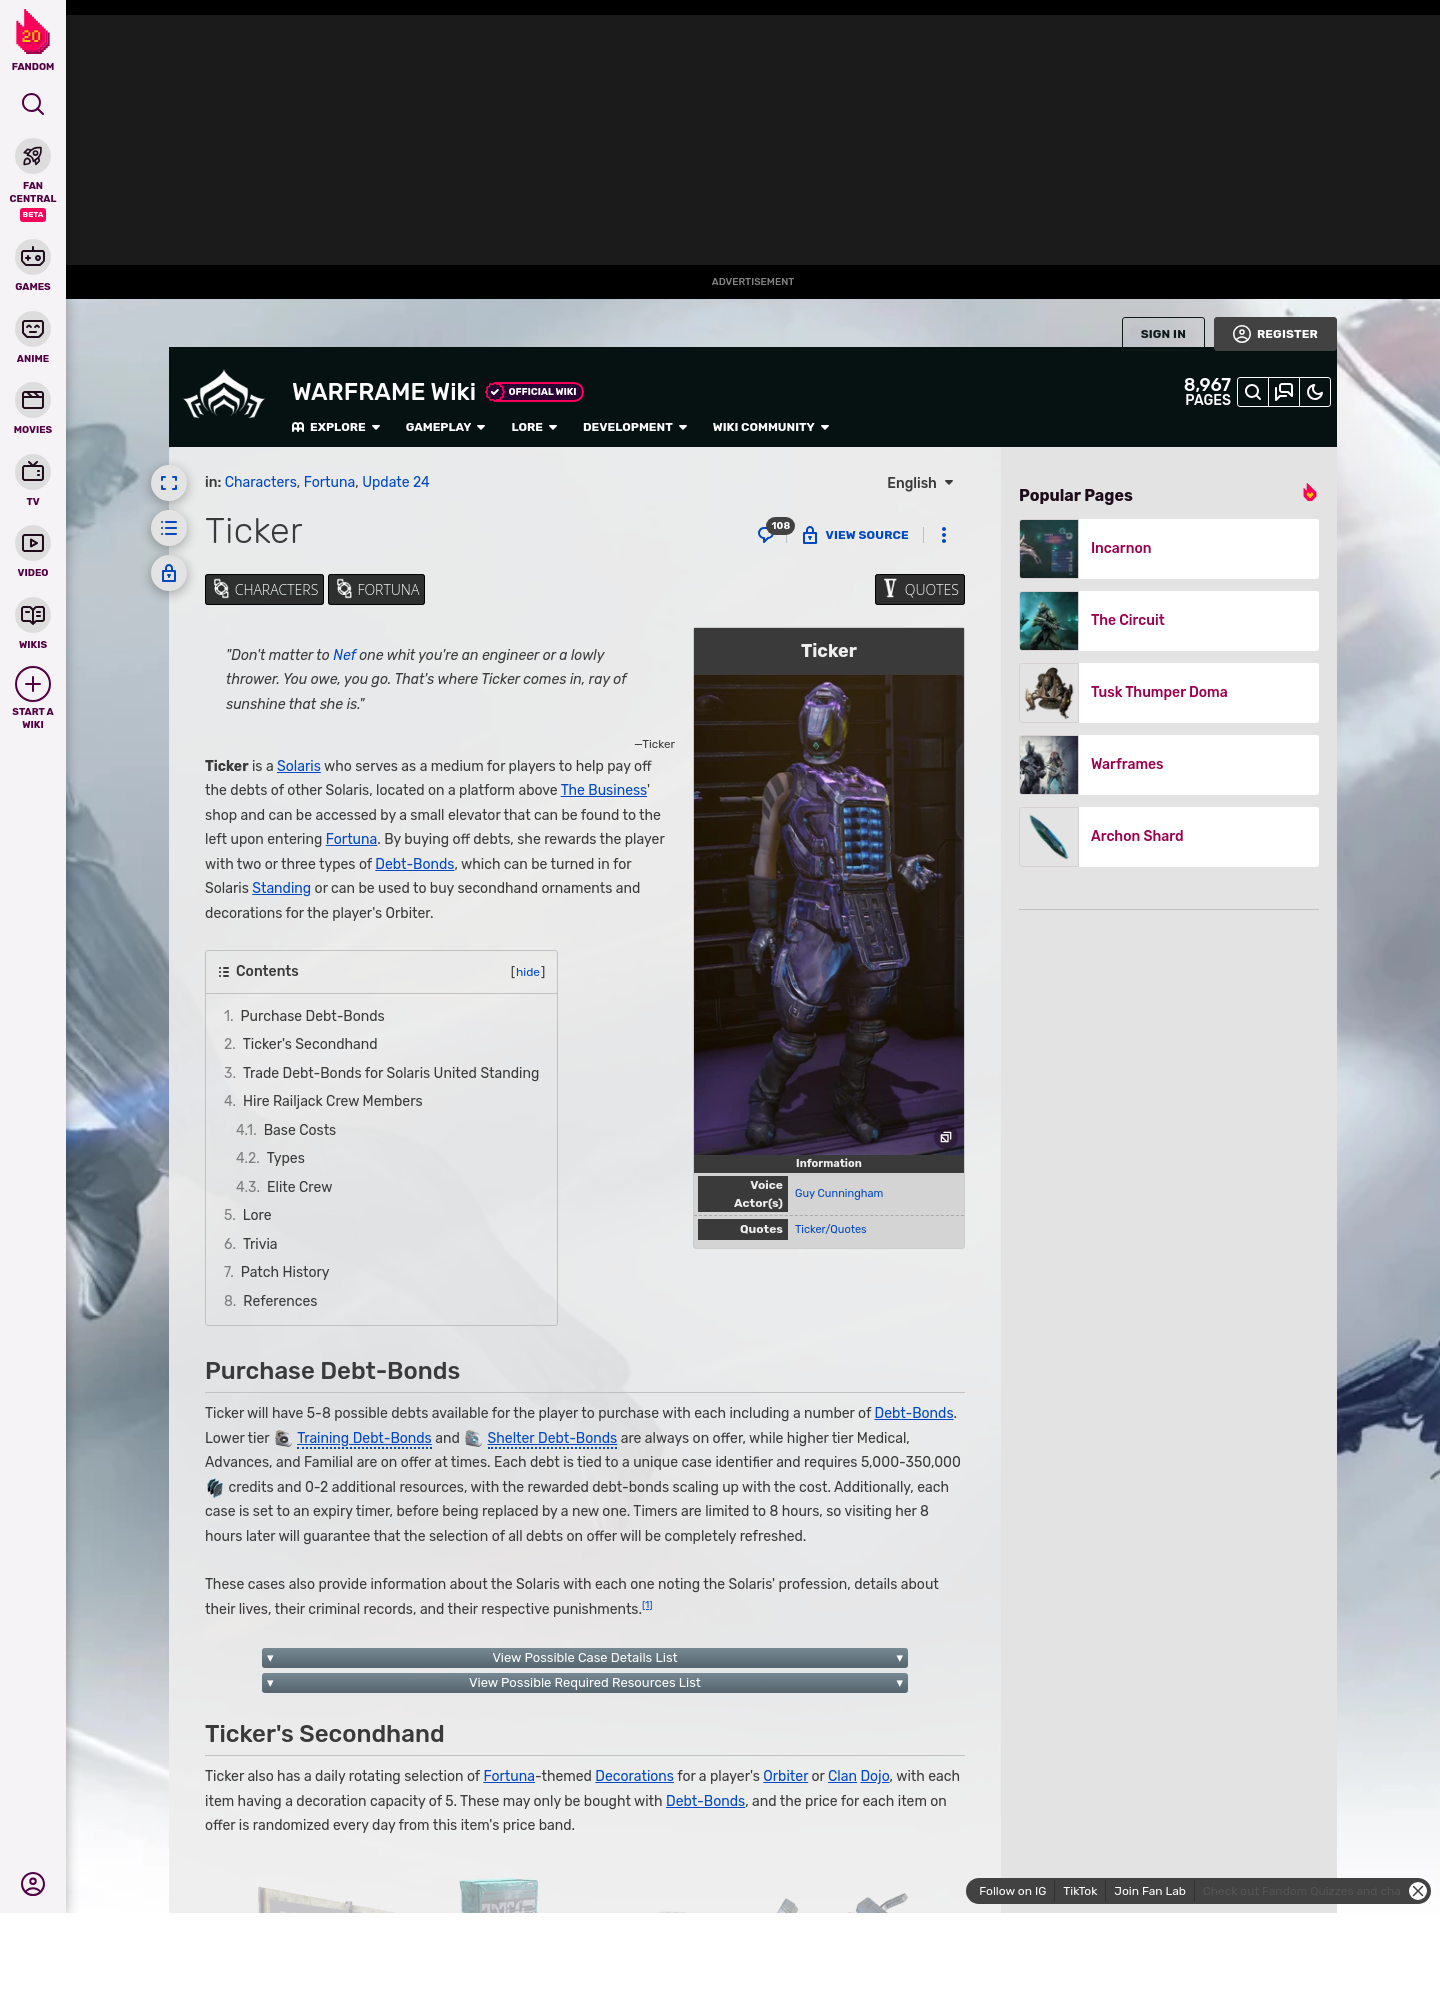1440x2000 pixels.
Task: Click View Source
Action: 856,535
